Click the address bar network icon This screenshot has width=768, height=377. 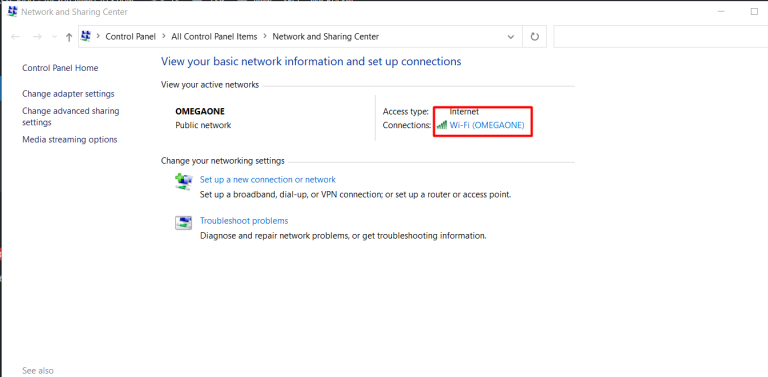coord(86,36)
